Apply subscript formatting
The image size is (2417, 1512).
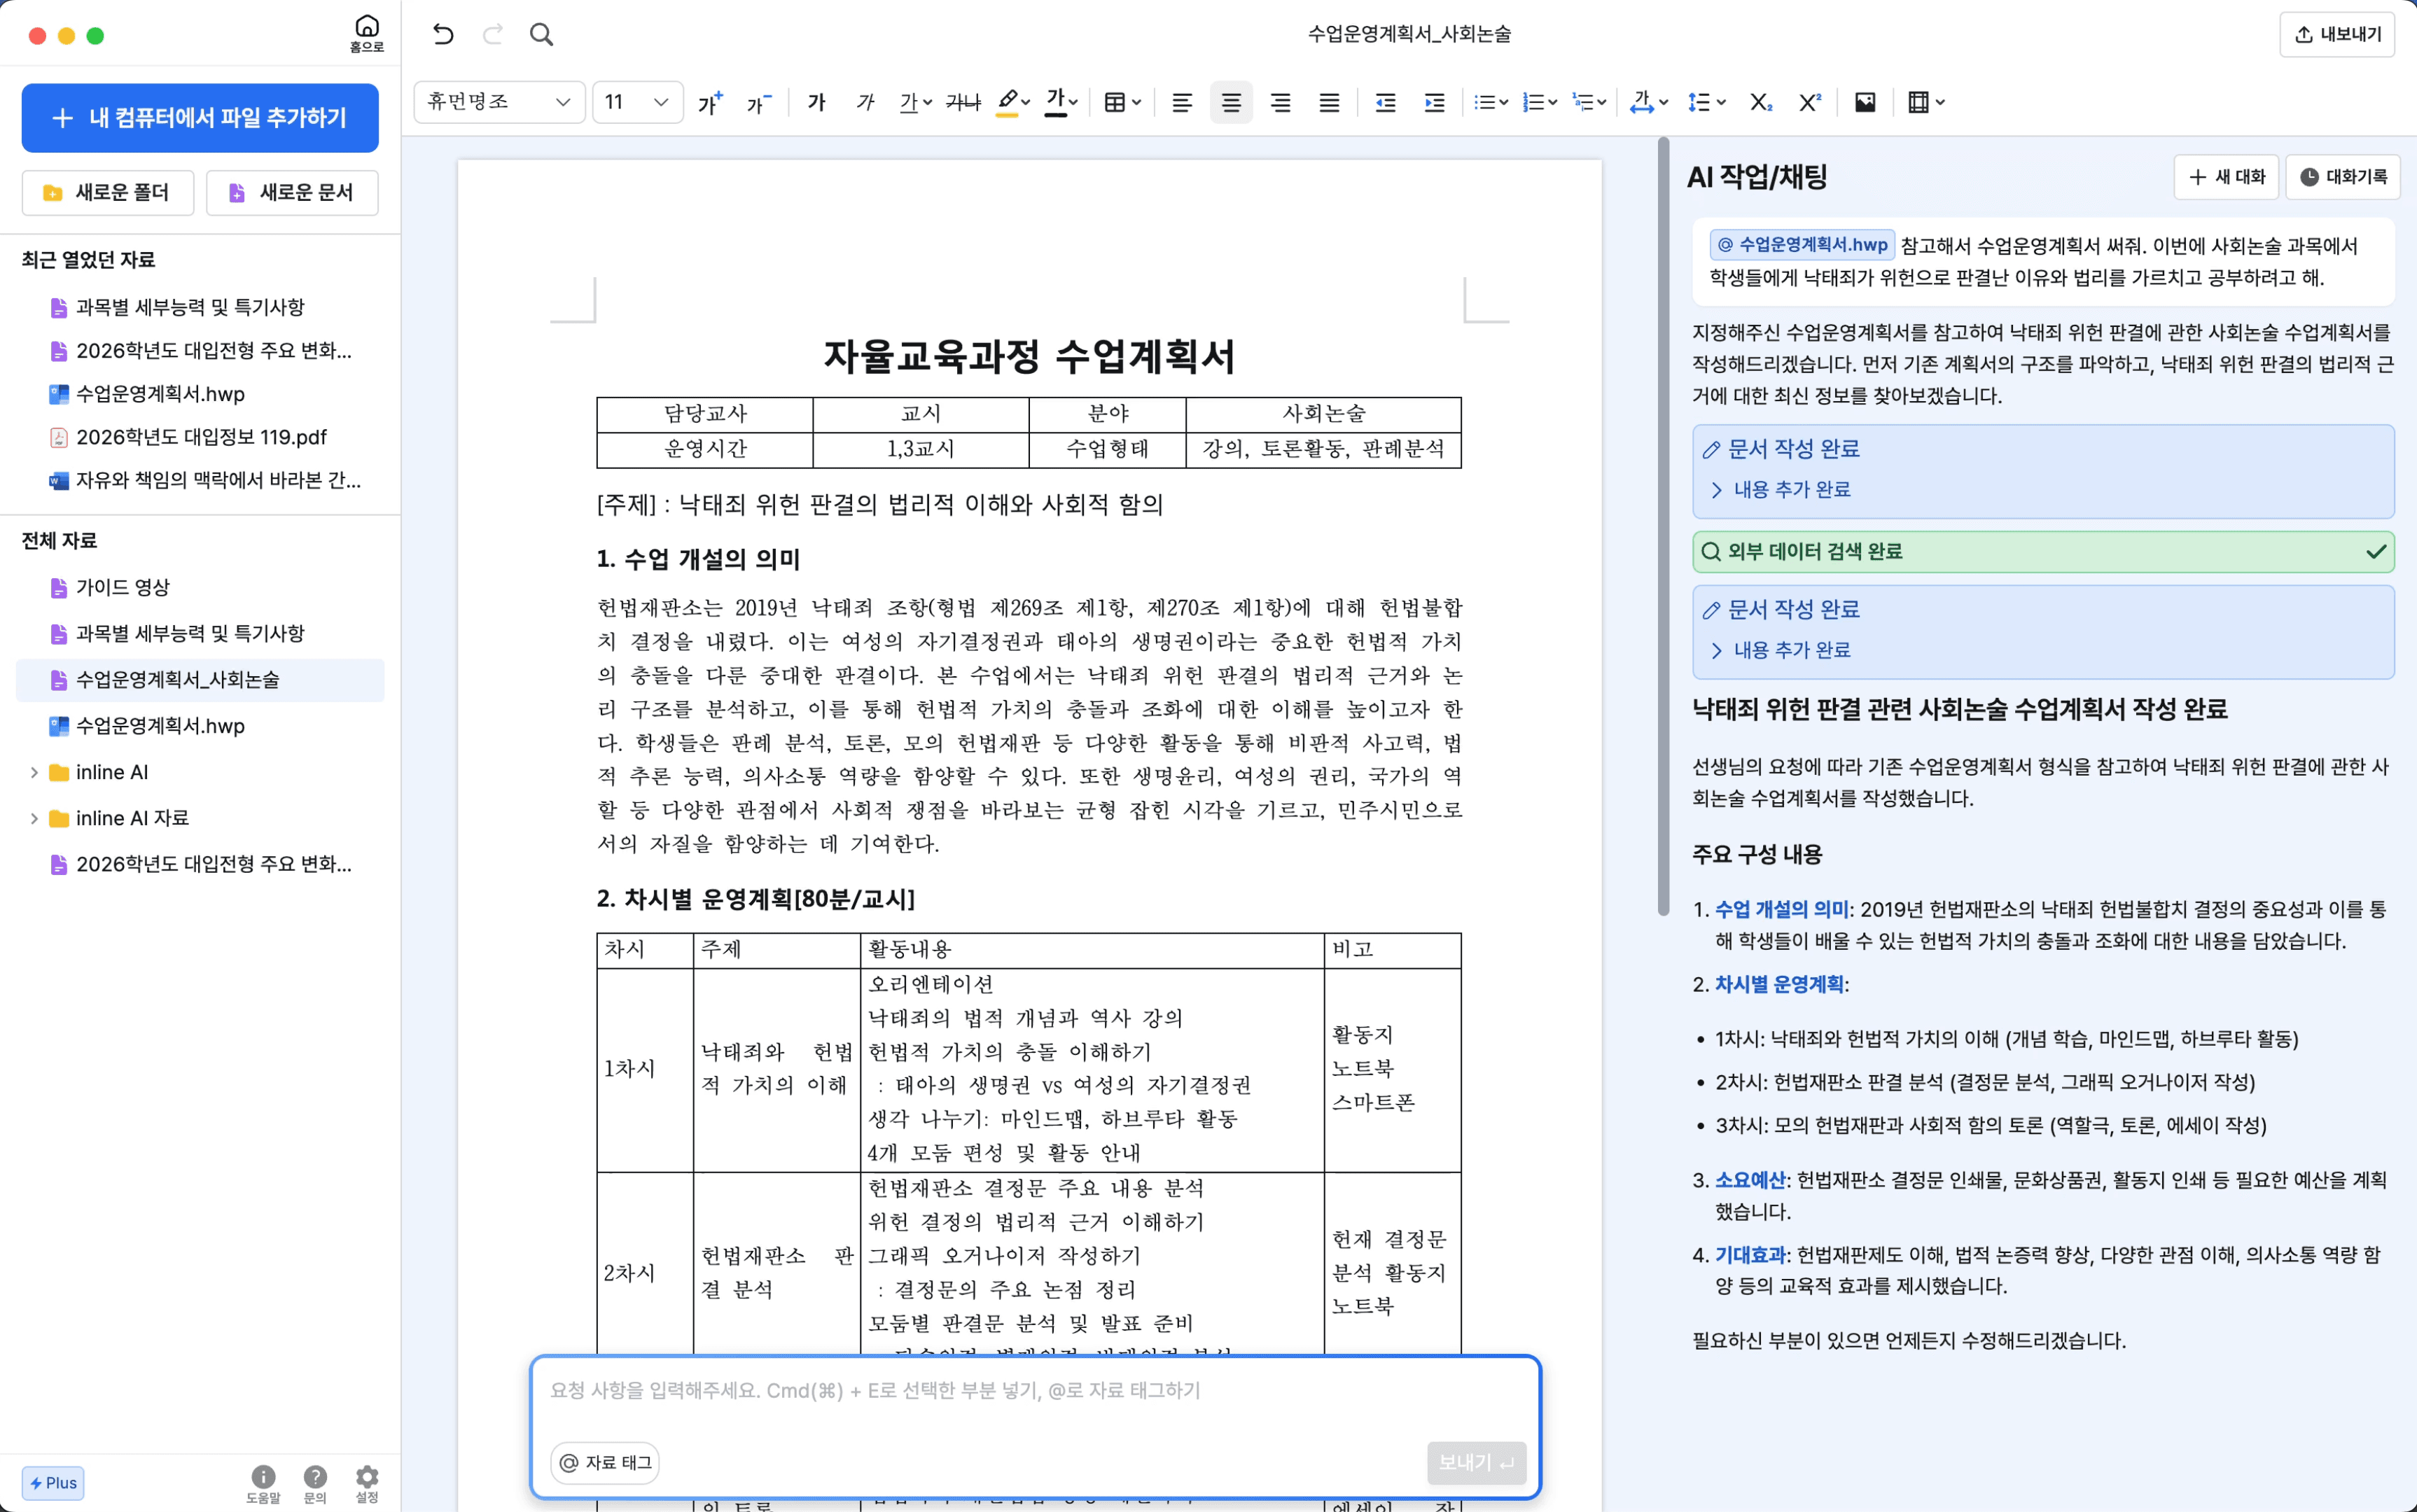(x=1761, y=102)
